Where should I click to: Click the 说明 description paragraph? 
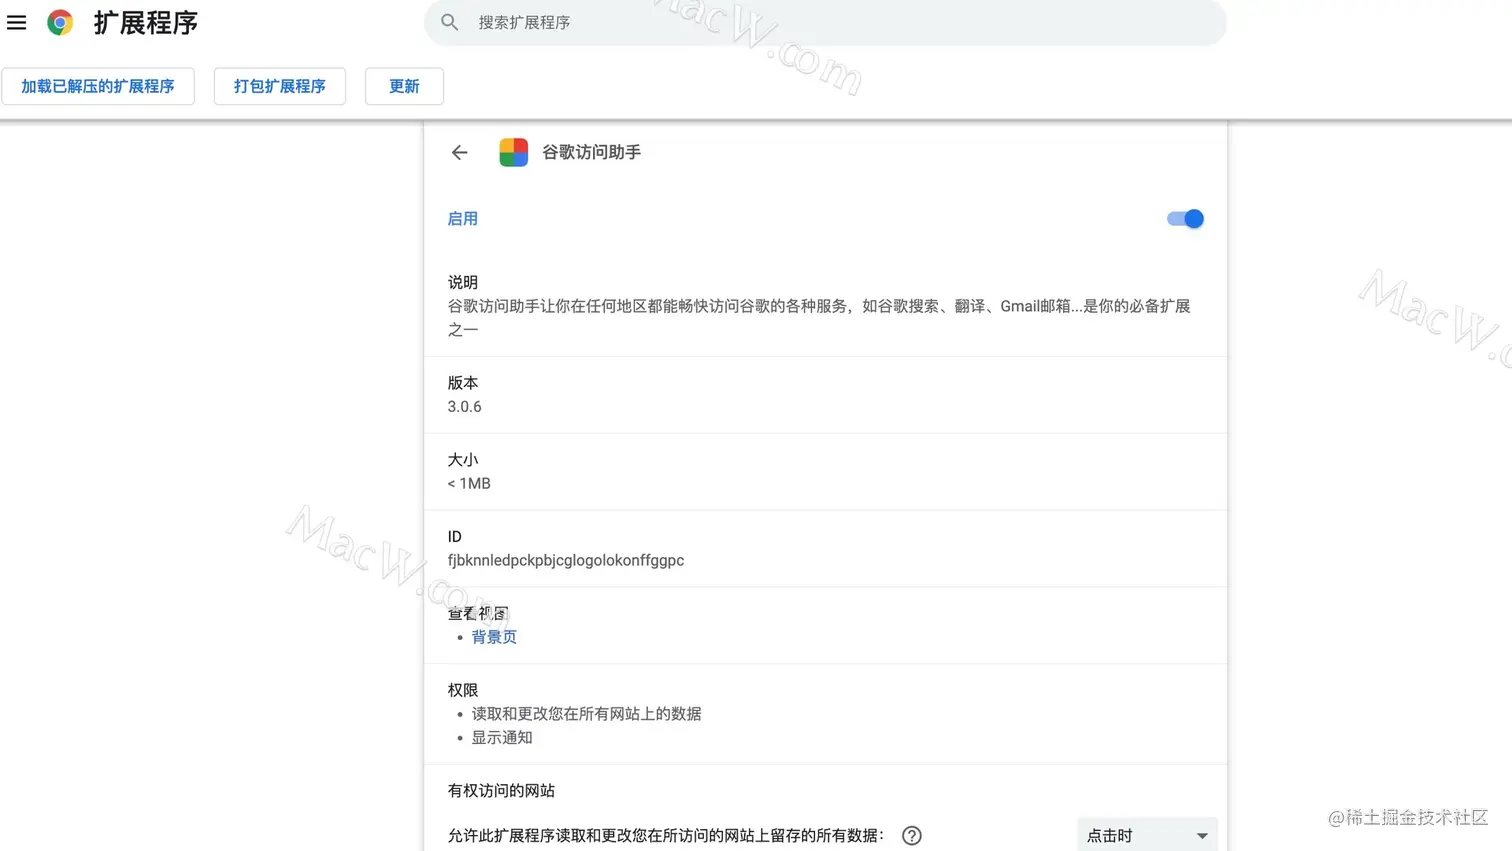[x=819, y=317]
